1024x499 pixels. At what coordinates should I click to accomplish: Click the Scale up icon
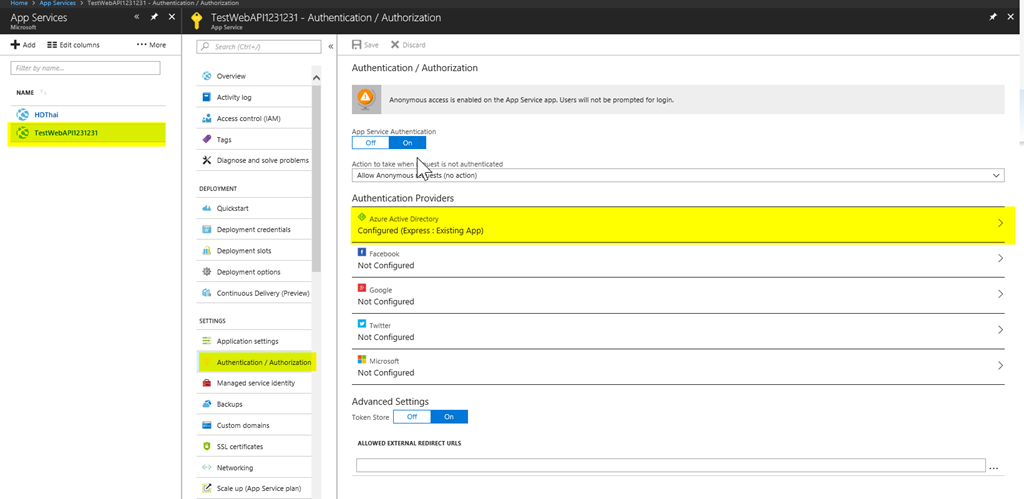[207, 488]
